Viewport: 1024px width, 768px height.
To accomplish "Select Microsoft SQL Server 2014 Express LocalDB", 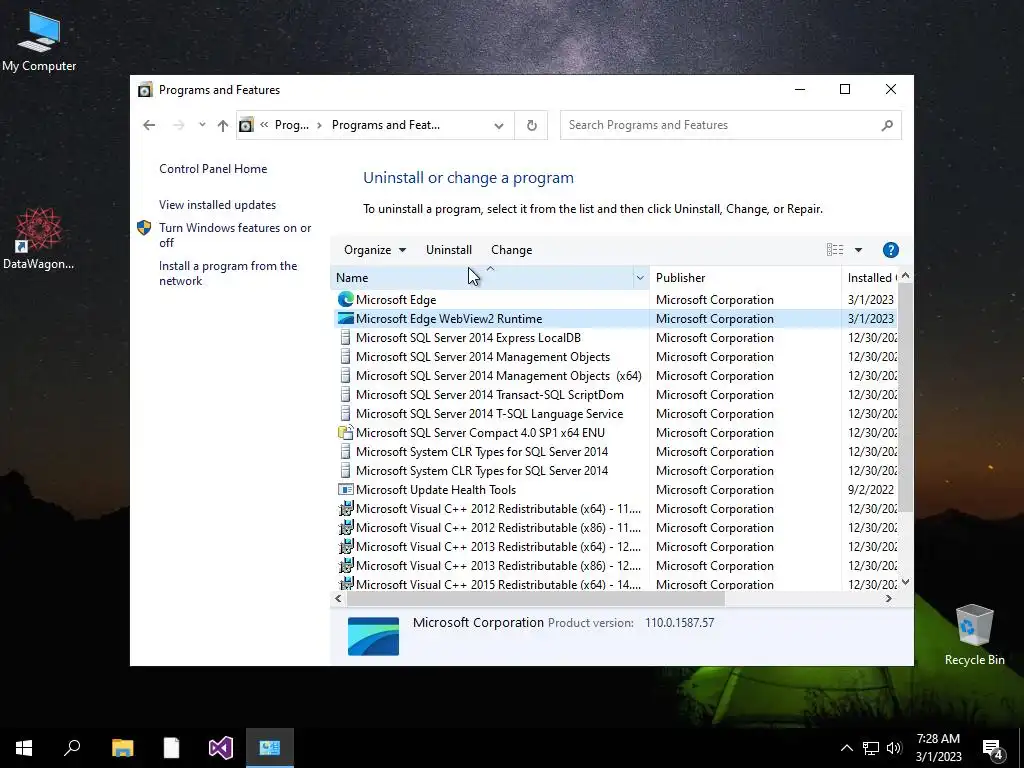I will (616, 337).
